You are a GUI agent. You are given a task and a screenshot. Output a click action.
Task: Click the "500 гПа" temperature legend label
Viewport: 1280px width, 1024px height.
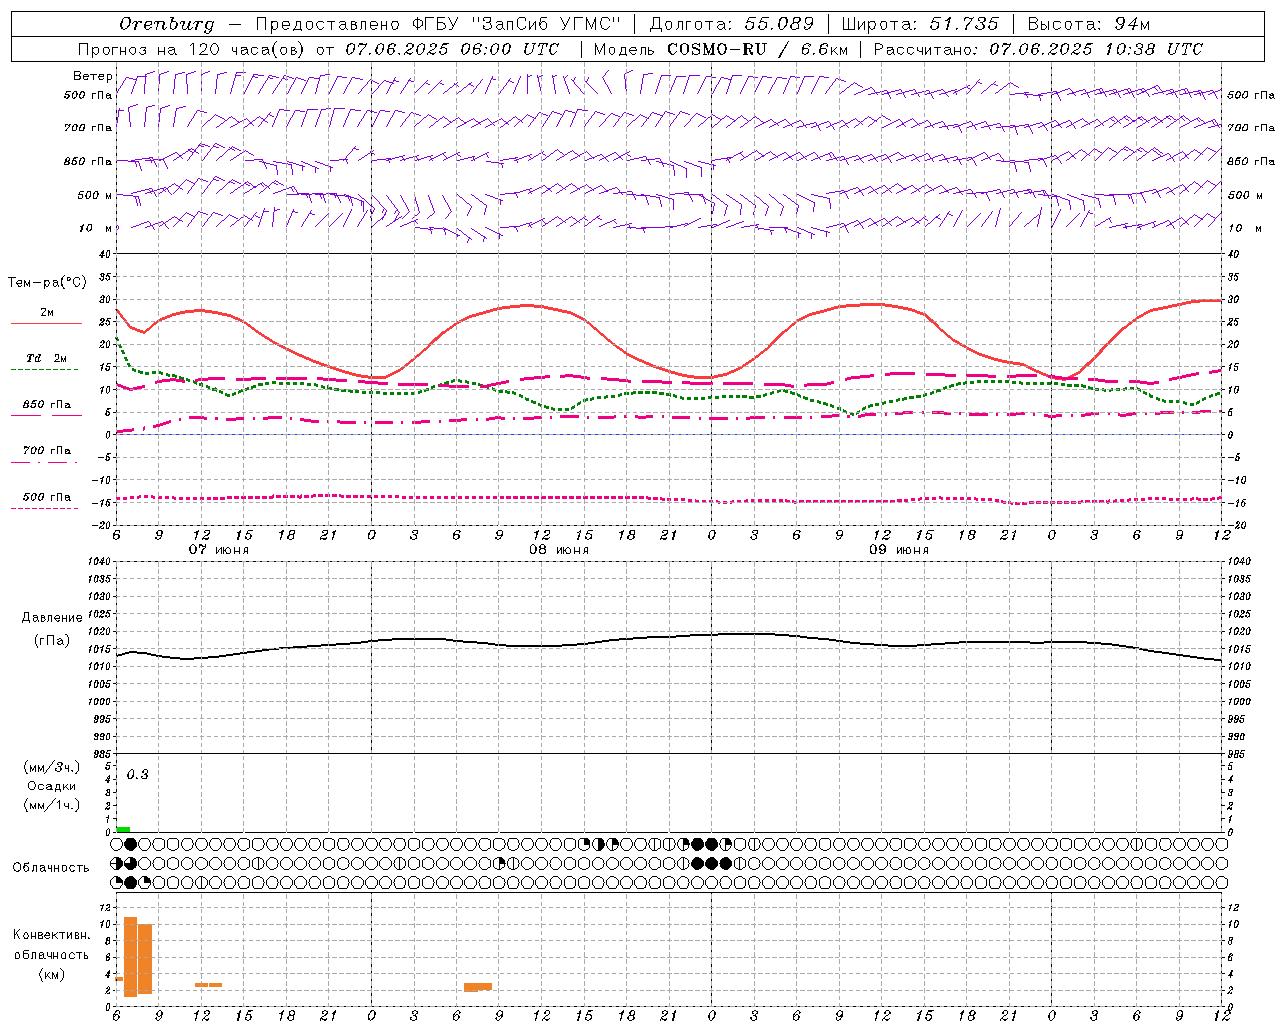tap(46, 497)
